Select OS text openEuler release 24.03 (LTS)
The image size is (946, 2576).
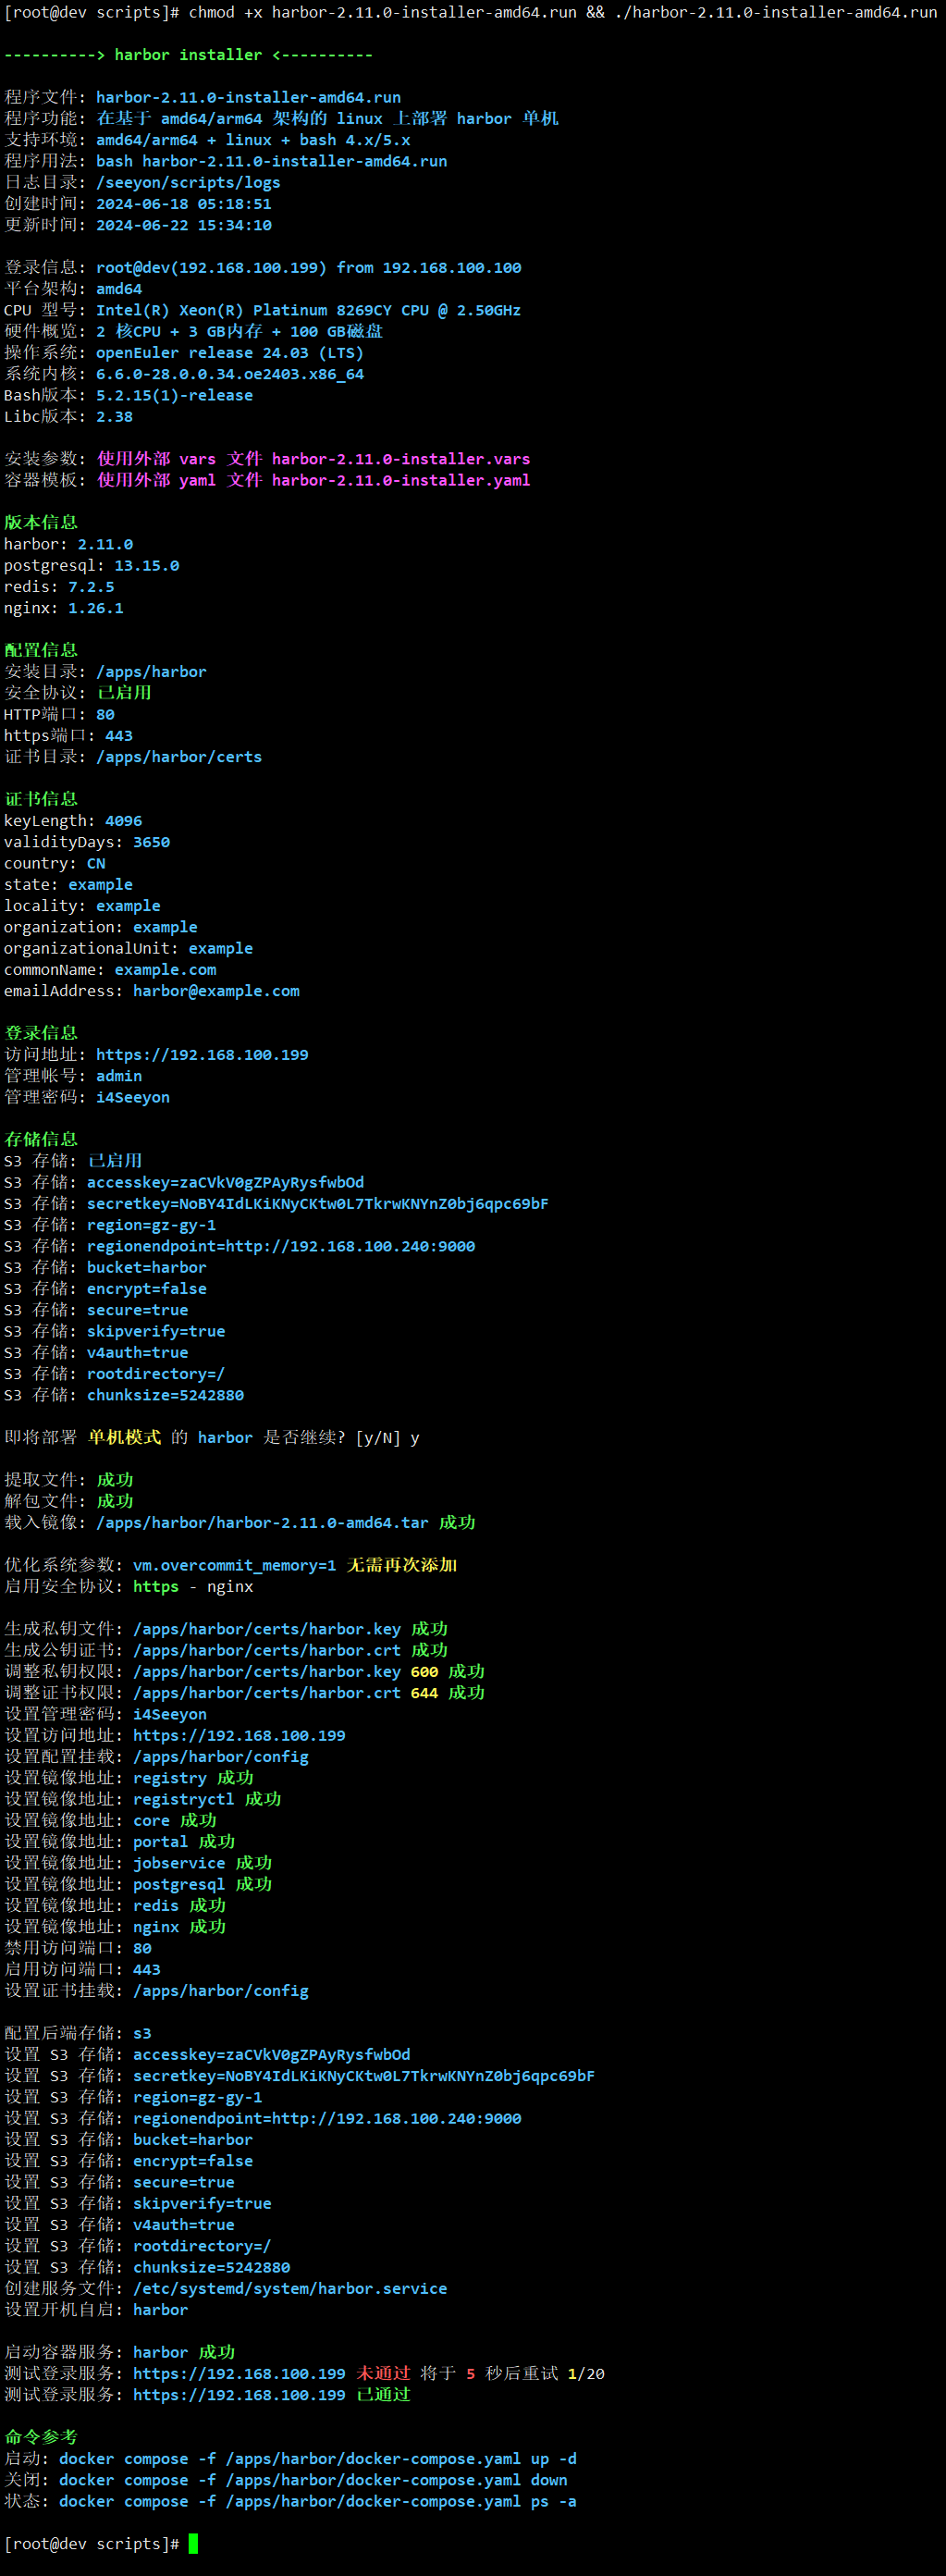click(230, 352)
